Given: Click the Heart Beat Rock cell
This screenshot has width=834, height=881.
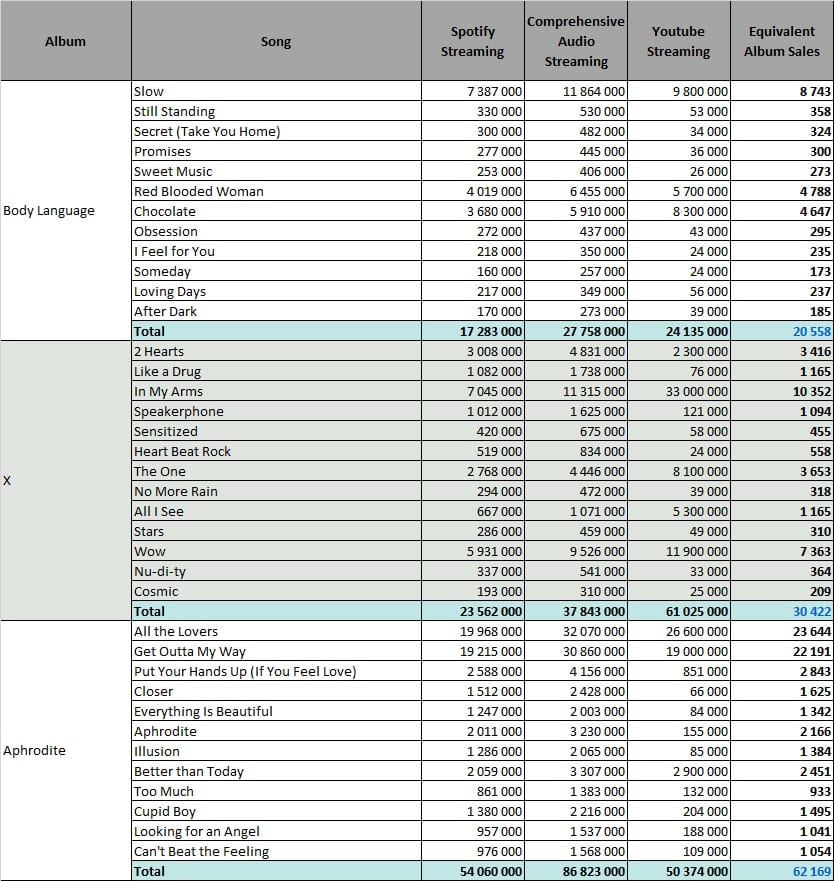Looking at the screenshot, I should click(276, 451).
